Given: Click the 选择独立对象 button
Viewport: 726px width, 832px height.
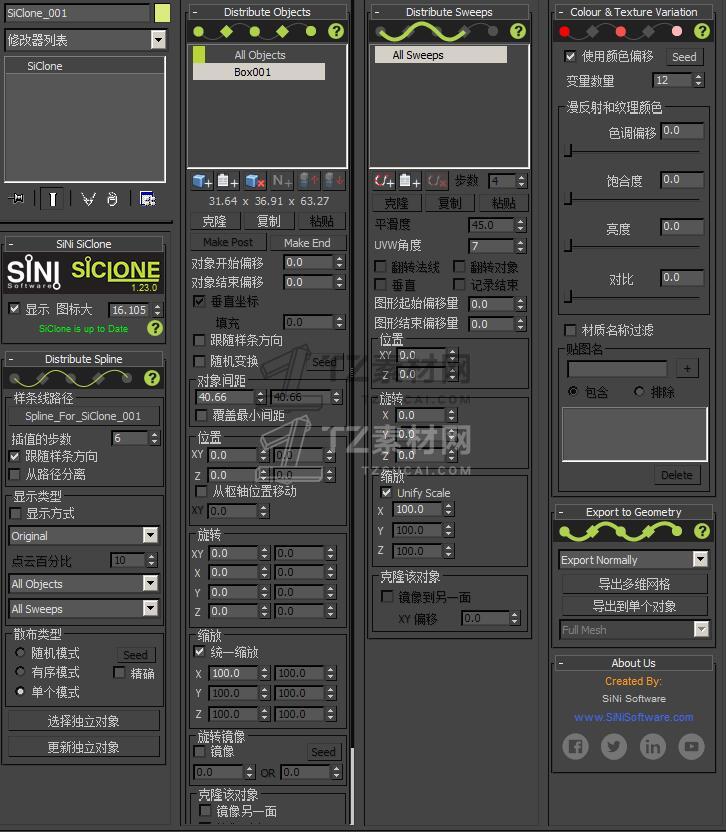Looking at the screenshot, I should coord(83,721).
